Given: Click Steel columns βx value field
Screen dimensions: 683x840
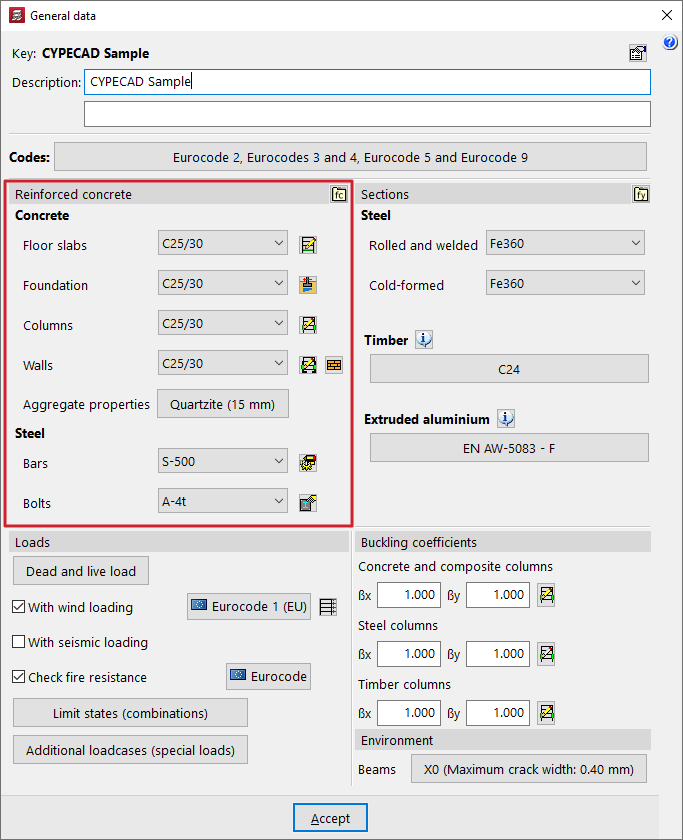Looking at the screenshot, I should (409, 654).
